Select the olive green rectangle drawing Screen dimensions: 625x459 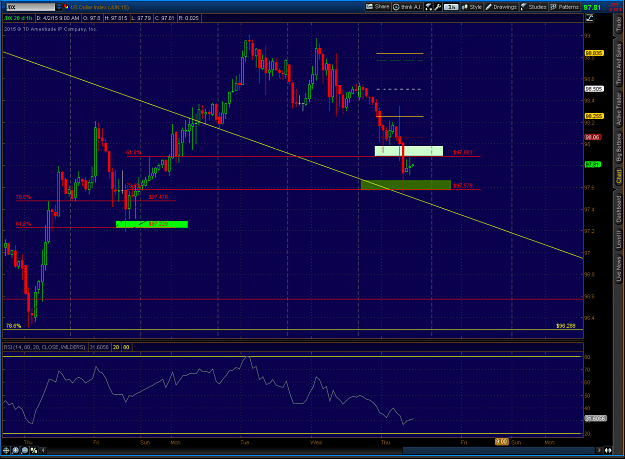click(406, 185)
